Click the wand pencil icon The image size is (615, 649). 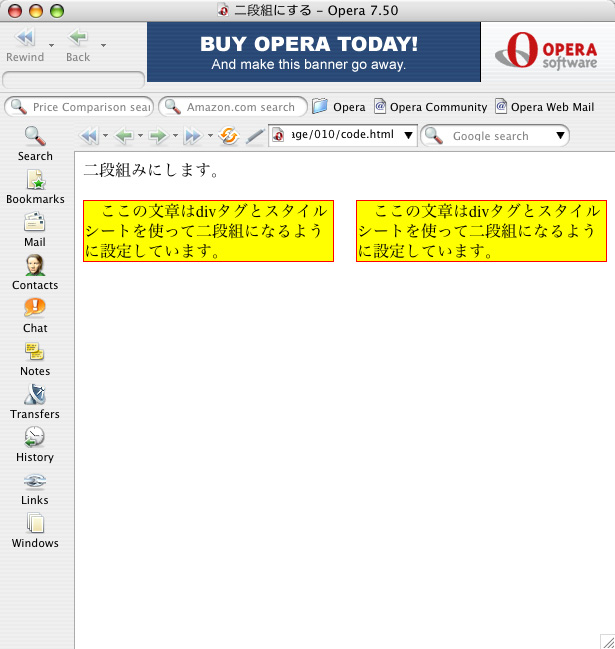(255, 136)
